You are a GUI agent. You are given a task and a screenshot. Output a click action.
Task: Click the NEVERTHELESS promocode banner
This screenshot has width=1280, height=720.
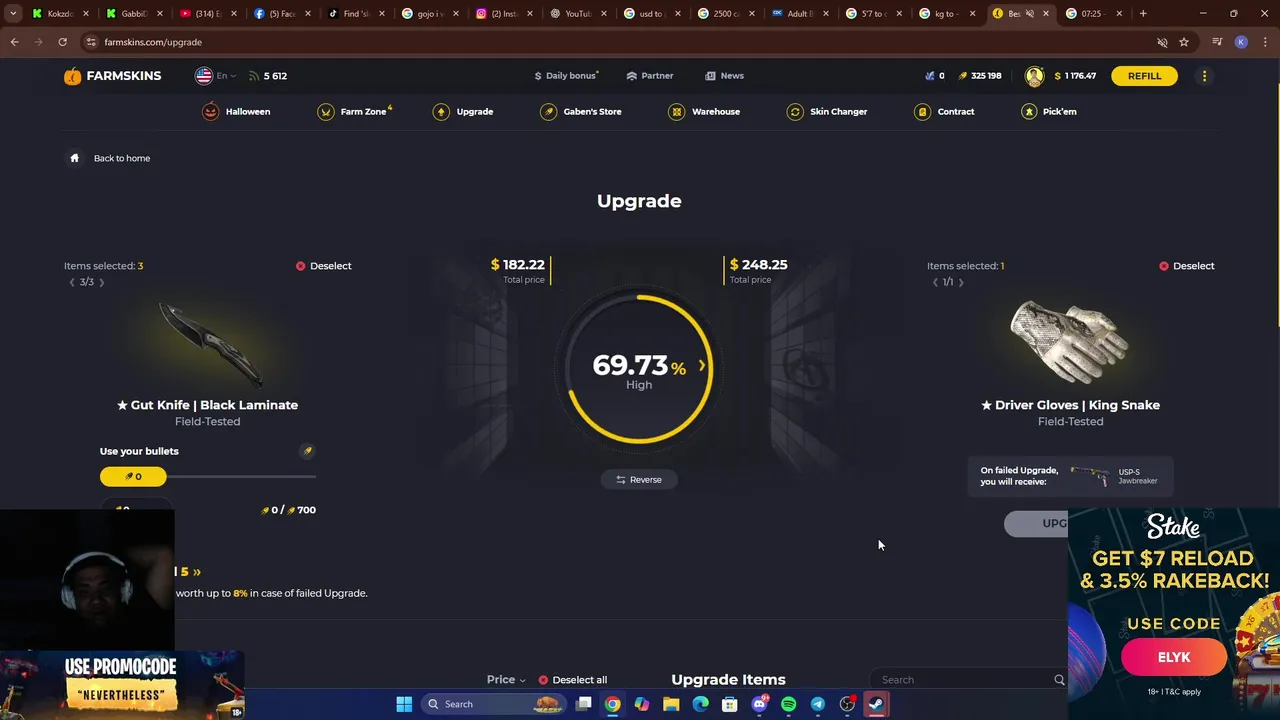point(121,684)
